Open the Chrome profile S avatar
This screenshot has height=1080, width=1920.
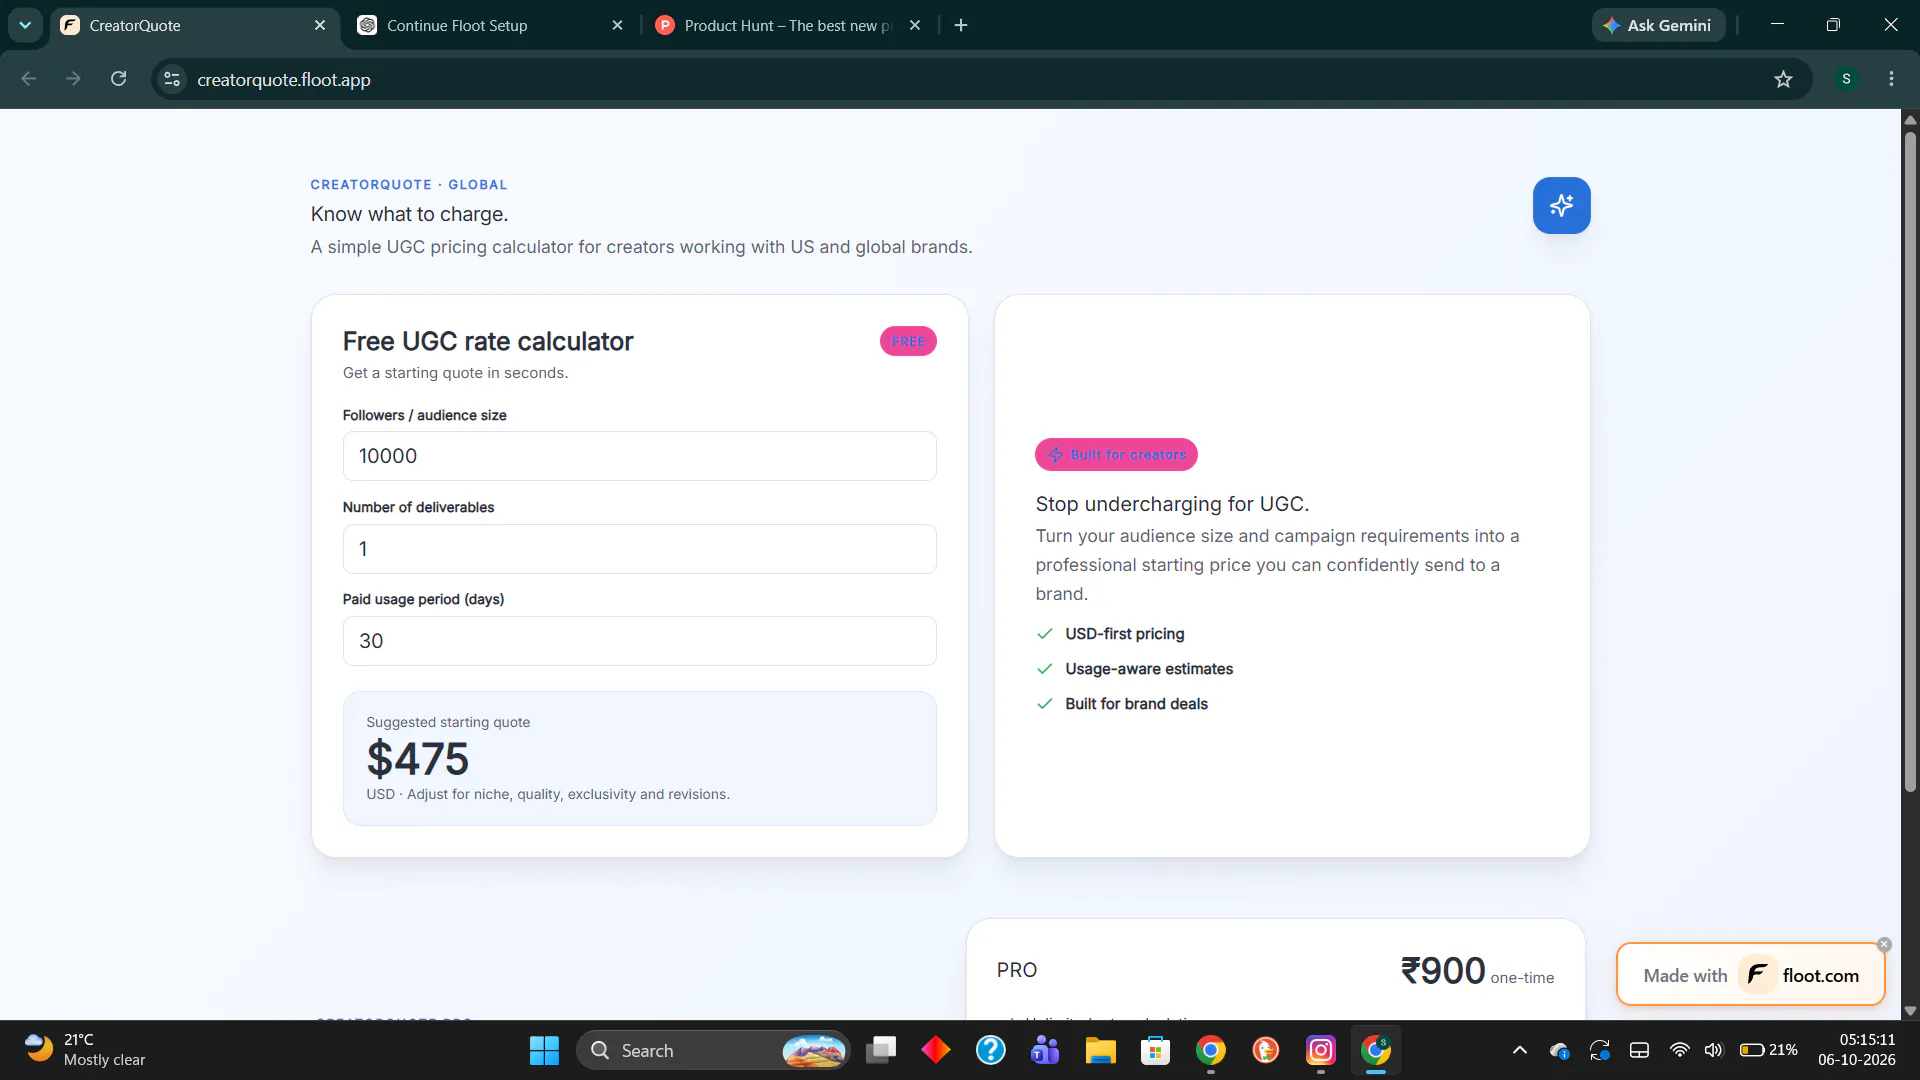[1846, 79]
